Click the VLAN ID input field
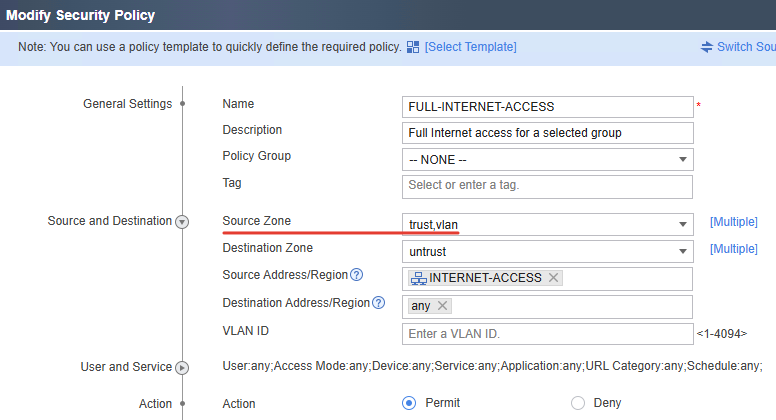 click(x=547, y=334)
